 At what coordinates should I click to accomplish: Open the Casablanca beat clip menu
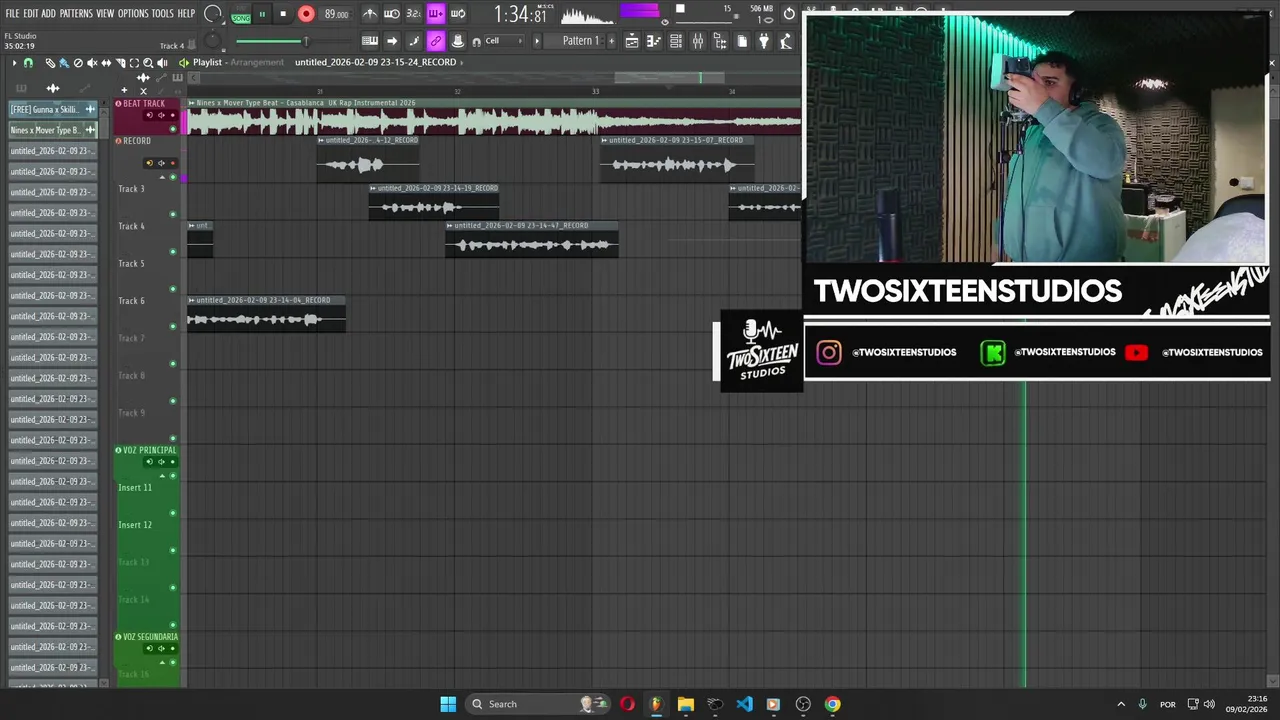(x=191, y=103)
